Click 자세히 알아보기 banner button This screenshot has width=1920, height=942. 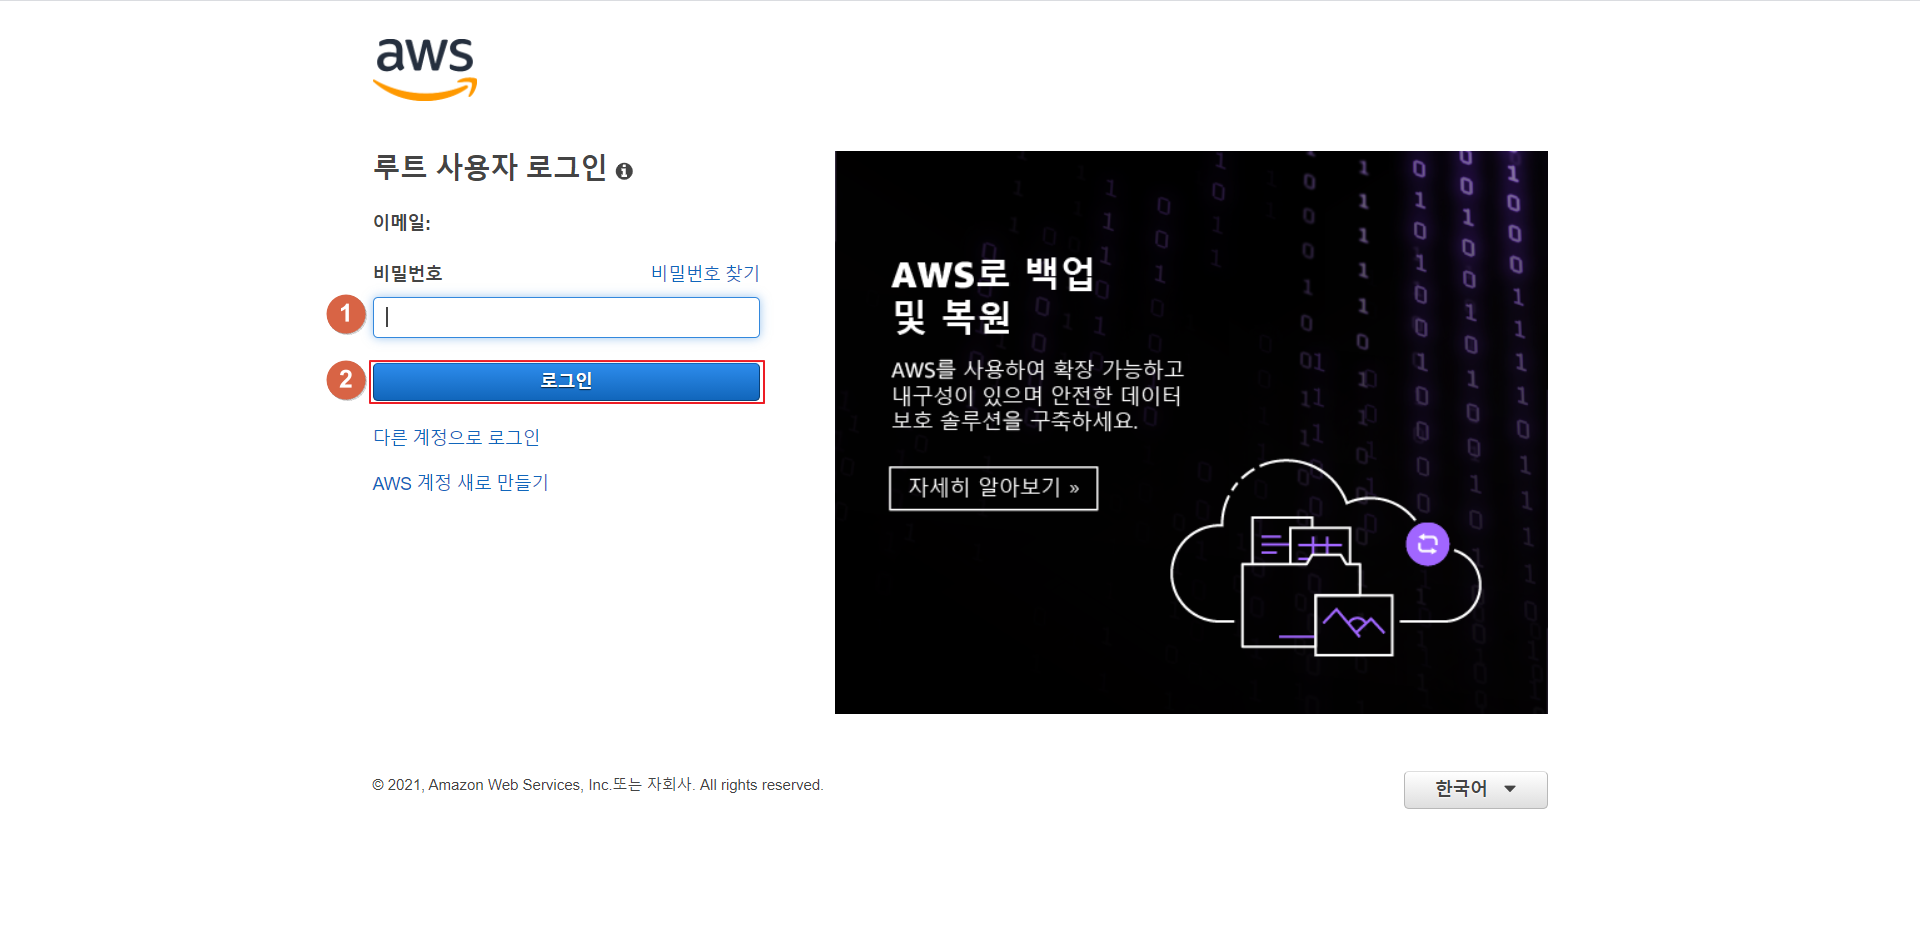(993, 488)
